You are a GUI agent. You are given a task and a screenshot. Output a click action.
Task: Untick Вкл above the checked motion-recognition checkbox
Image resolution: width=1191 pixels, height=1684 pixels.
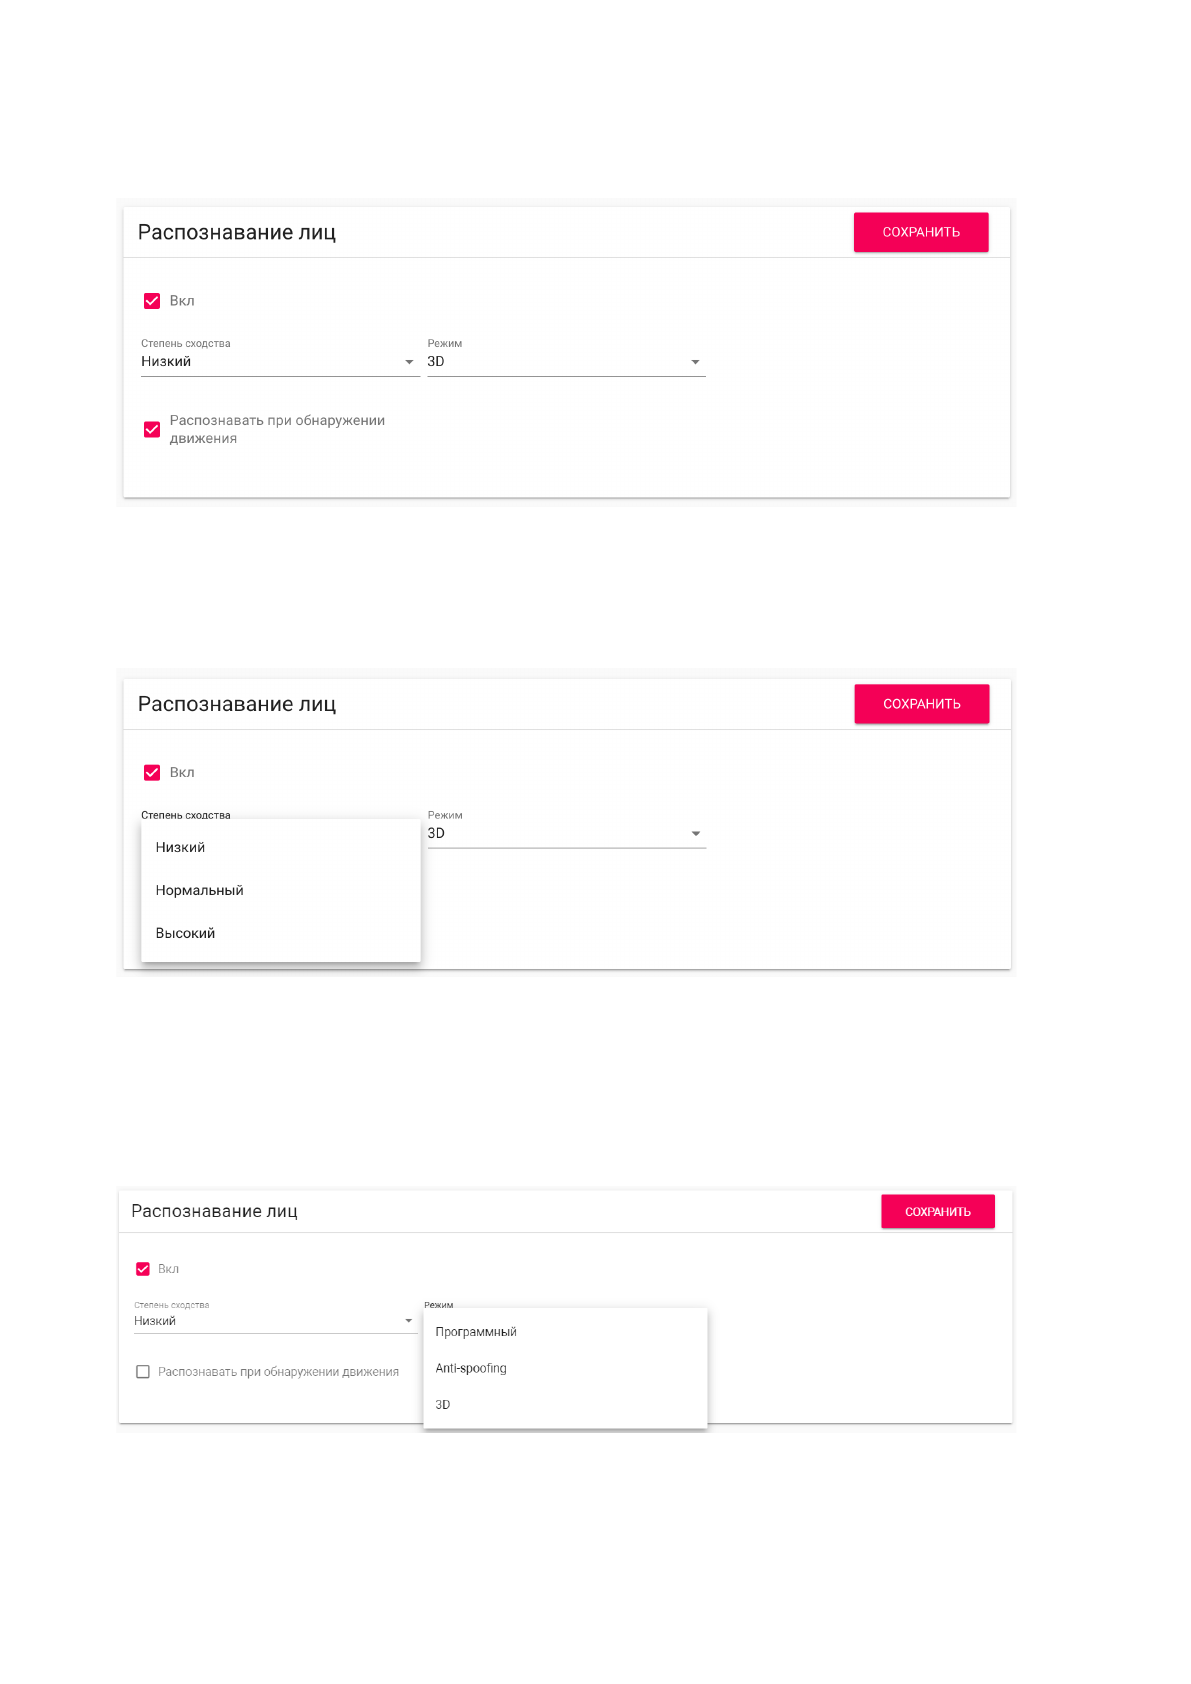tap(152, 301)
